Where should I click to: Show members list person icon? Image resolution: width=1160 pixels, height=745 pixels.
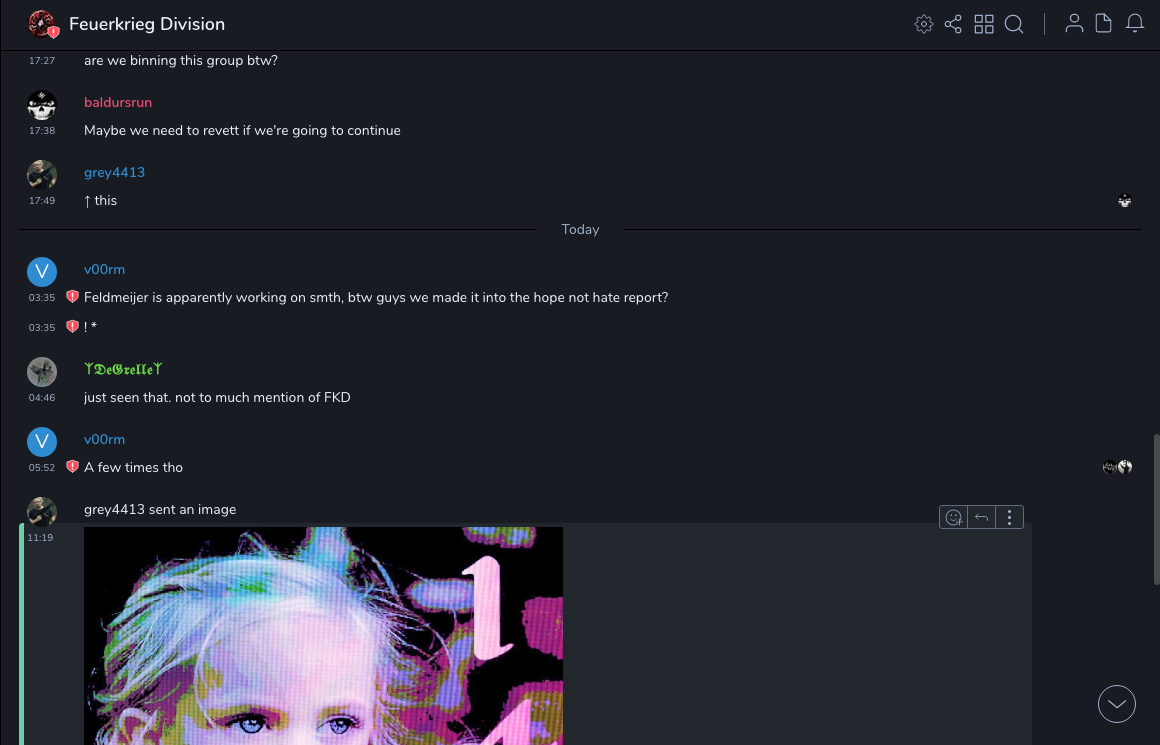tap(1074, 24)
